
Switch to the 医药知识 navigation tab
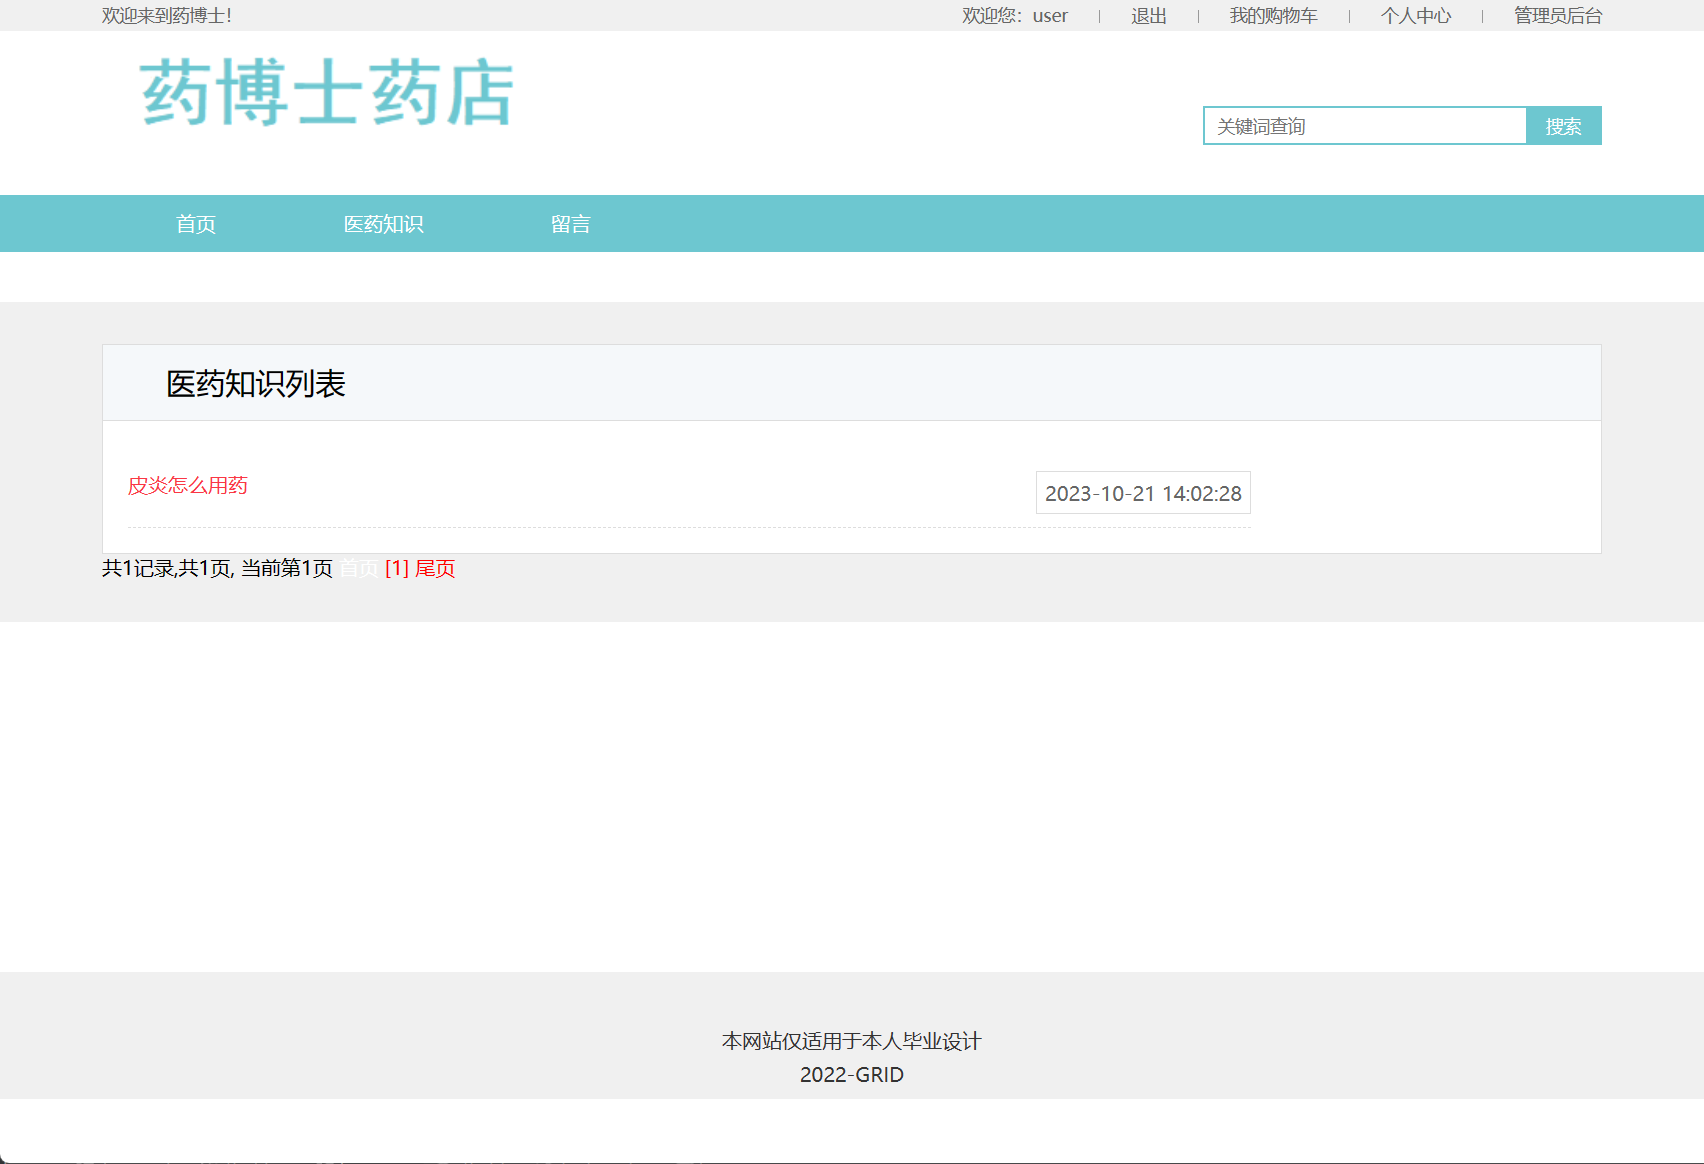click(384, 223)
